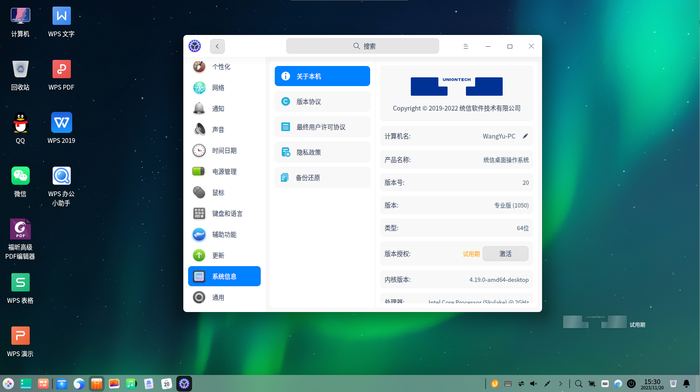This screenshot has width=700, height=392.
Task: Select 系统信息 in sidebar
Action: (224, 276)
